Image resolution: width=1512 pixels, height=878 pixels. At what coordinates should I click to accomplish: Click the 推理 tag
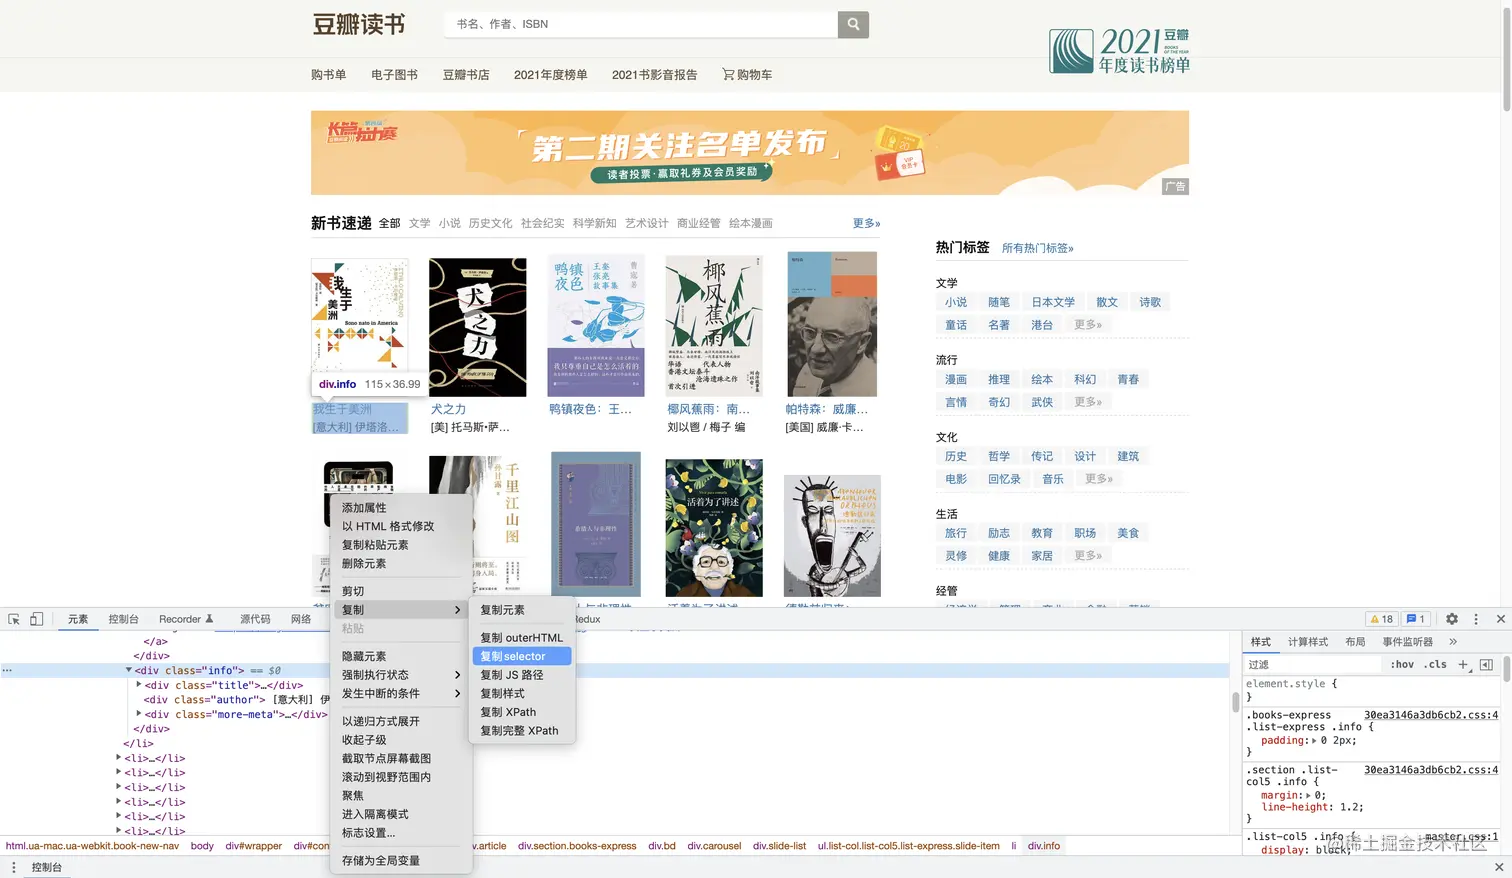click(999, 380)
